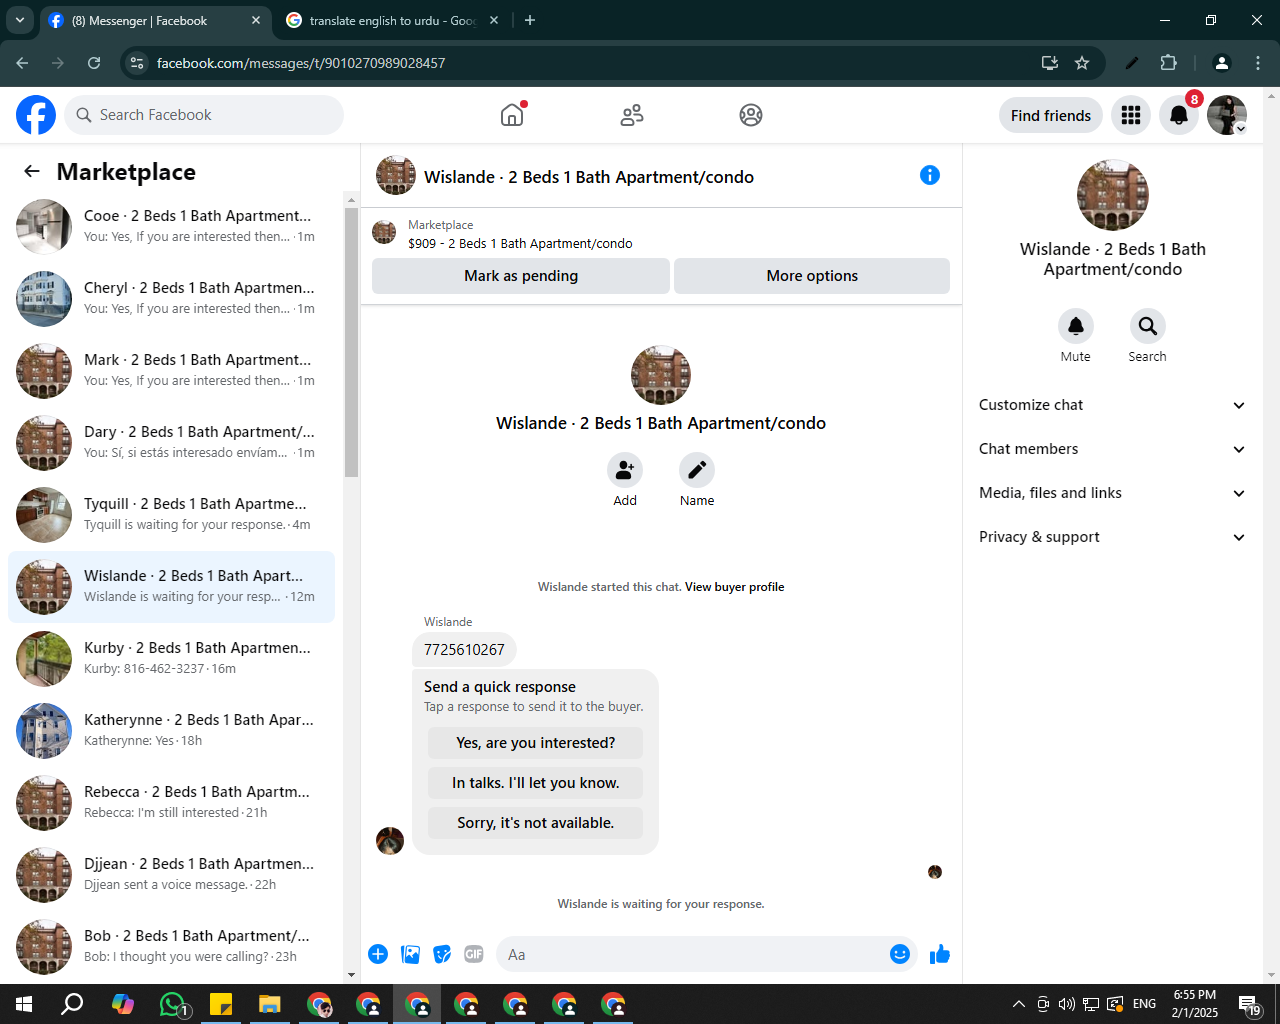Open conversation information icon

pyautogui.click(x=930, y=175)
